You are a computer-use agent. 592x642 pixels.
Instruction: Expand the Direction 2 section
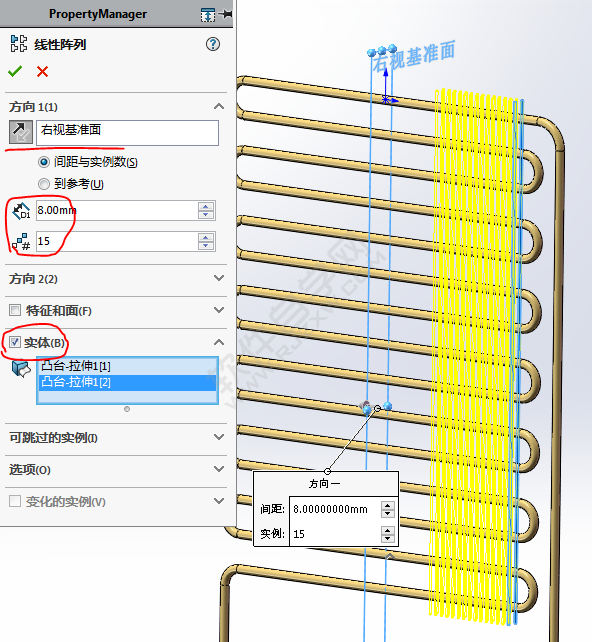(219, 278)
